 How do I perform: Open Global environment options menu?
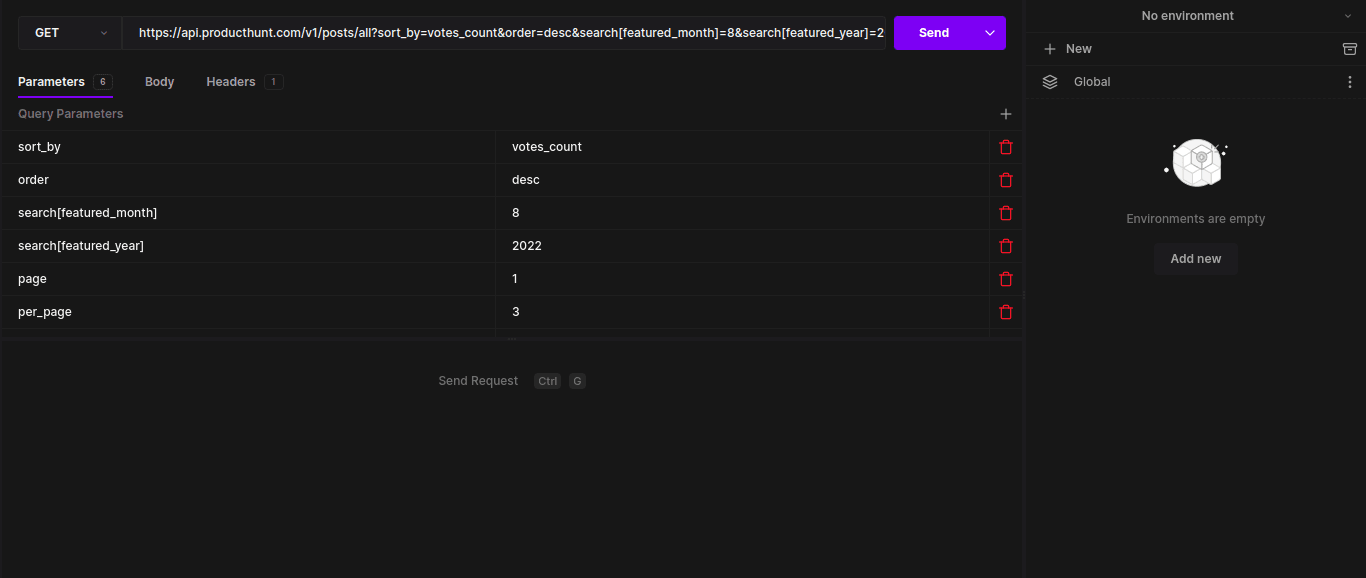(1349, 82)
